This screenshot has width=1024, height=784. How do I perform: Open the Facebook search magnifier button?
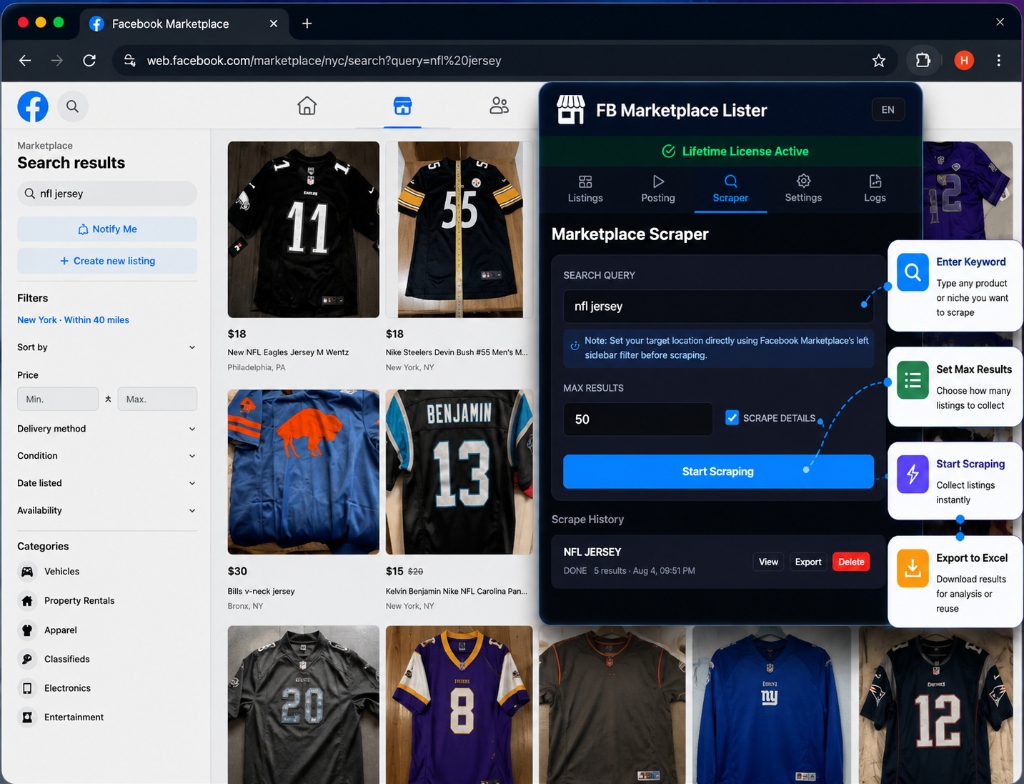72,106
